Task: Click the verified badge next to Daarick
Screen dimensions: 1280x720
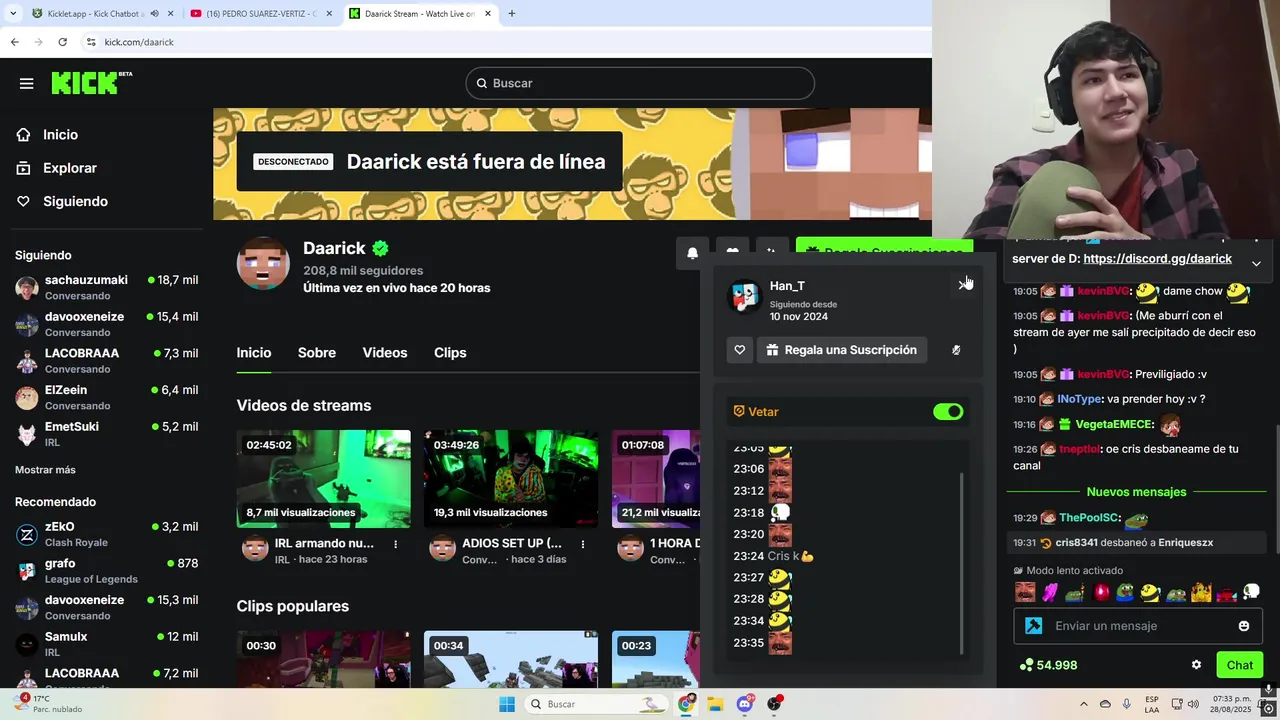Action: (x=380, y=248)
